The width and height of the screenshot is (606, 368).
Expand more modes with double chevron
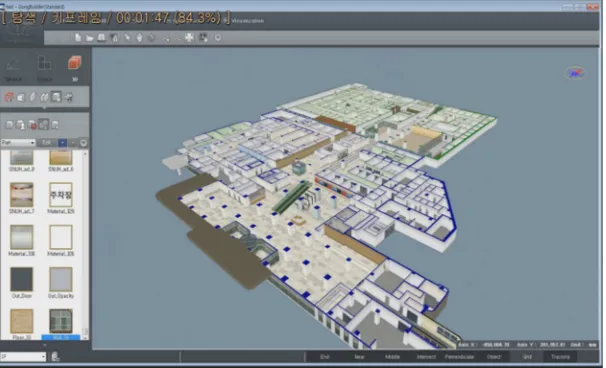[75, 79]
